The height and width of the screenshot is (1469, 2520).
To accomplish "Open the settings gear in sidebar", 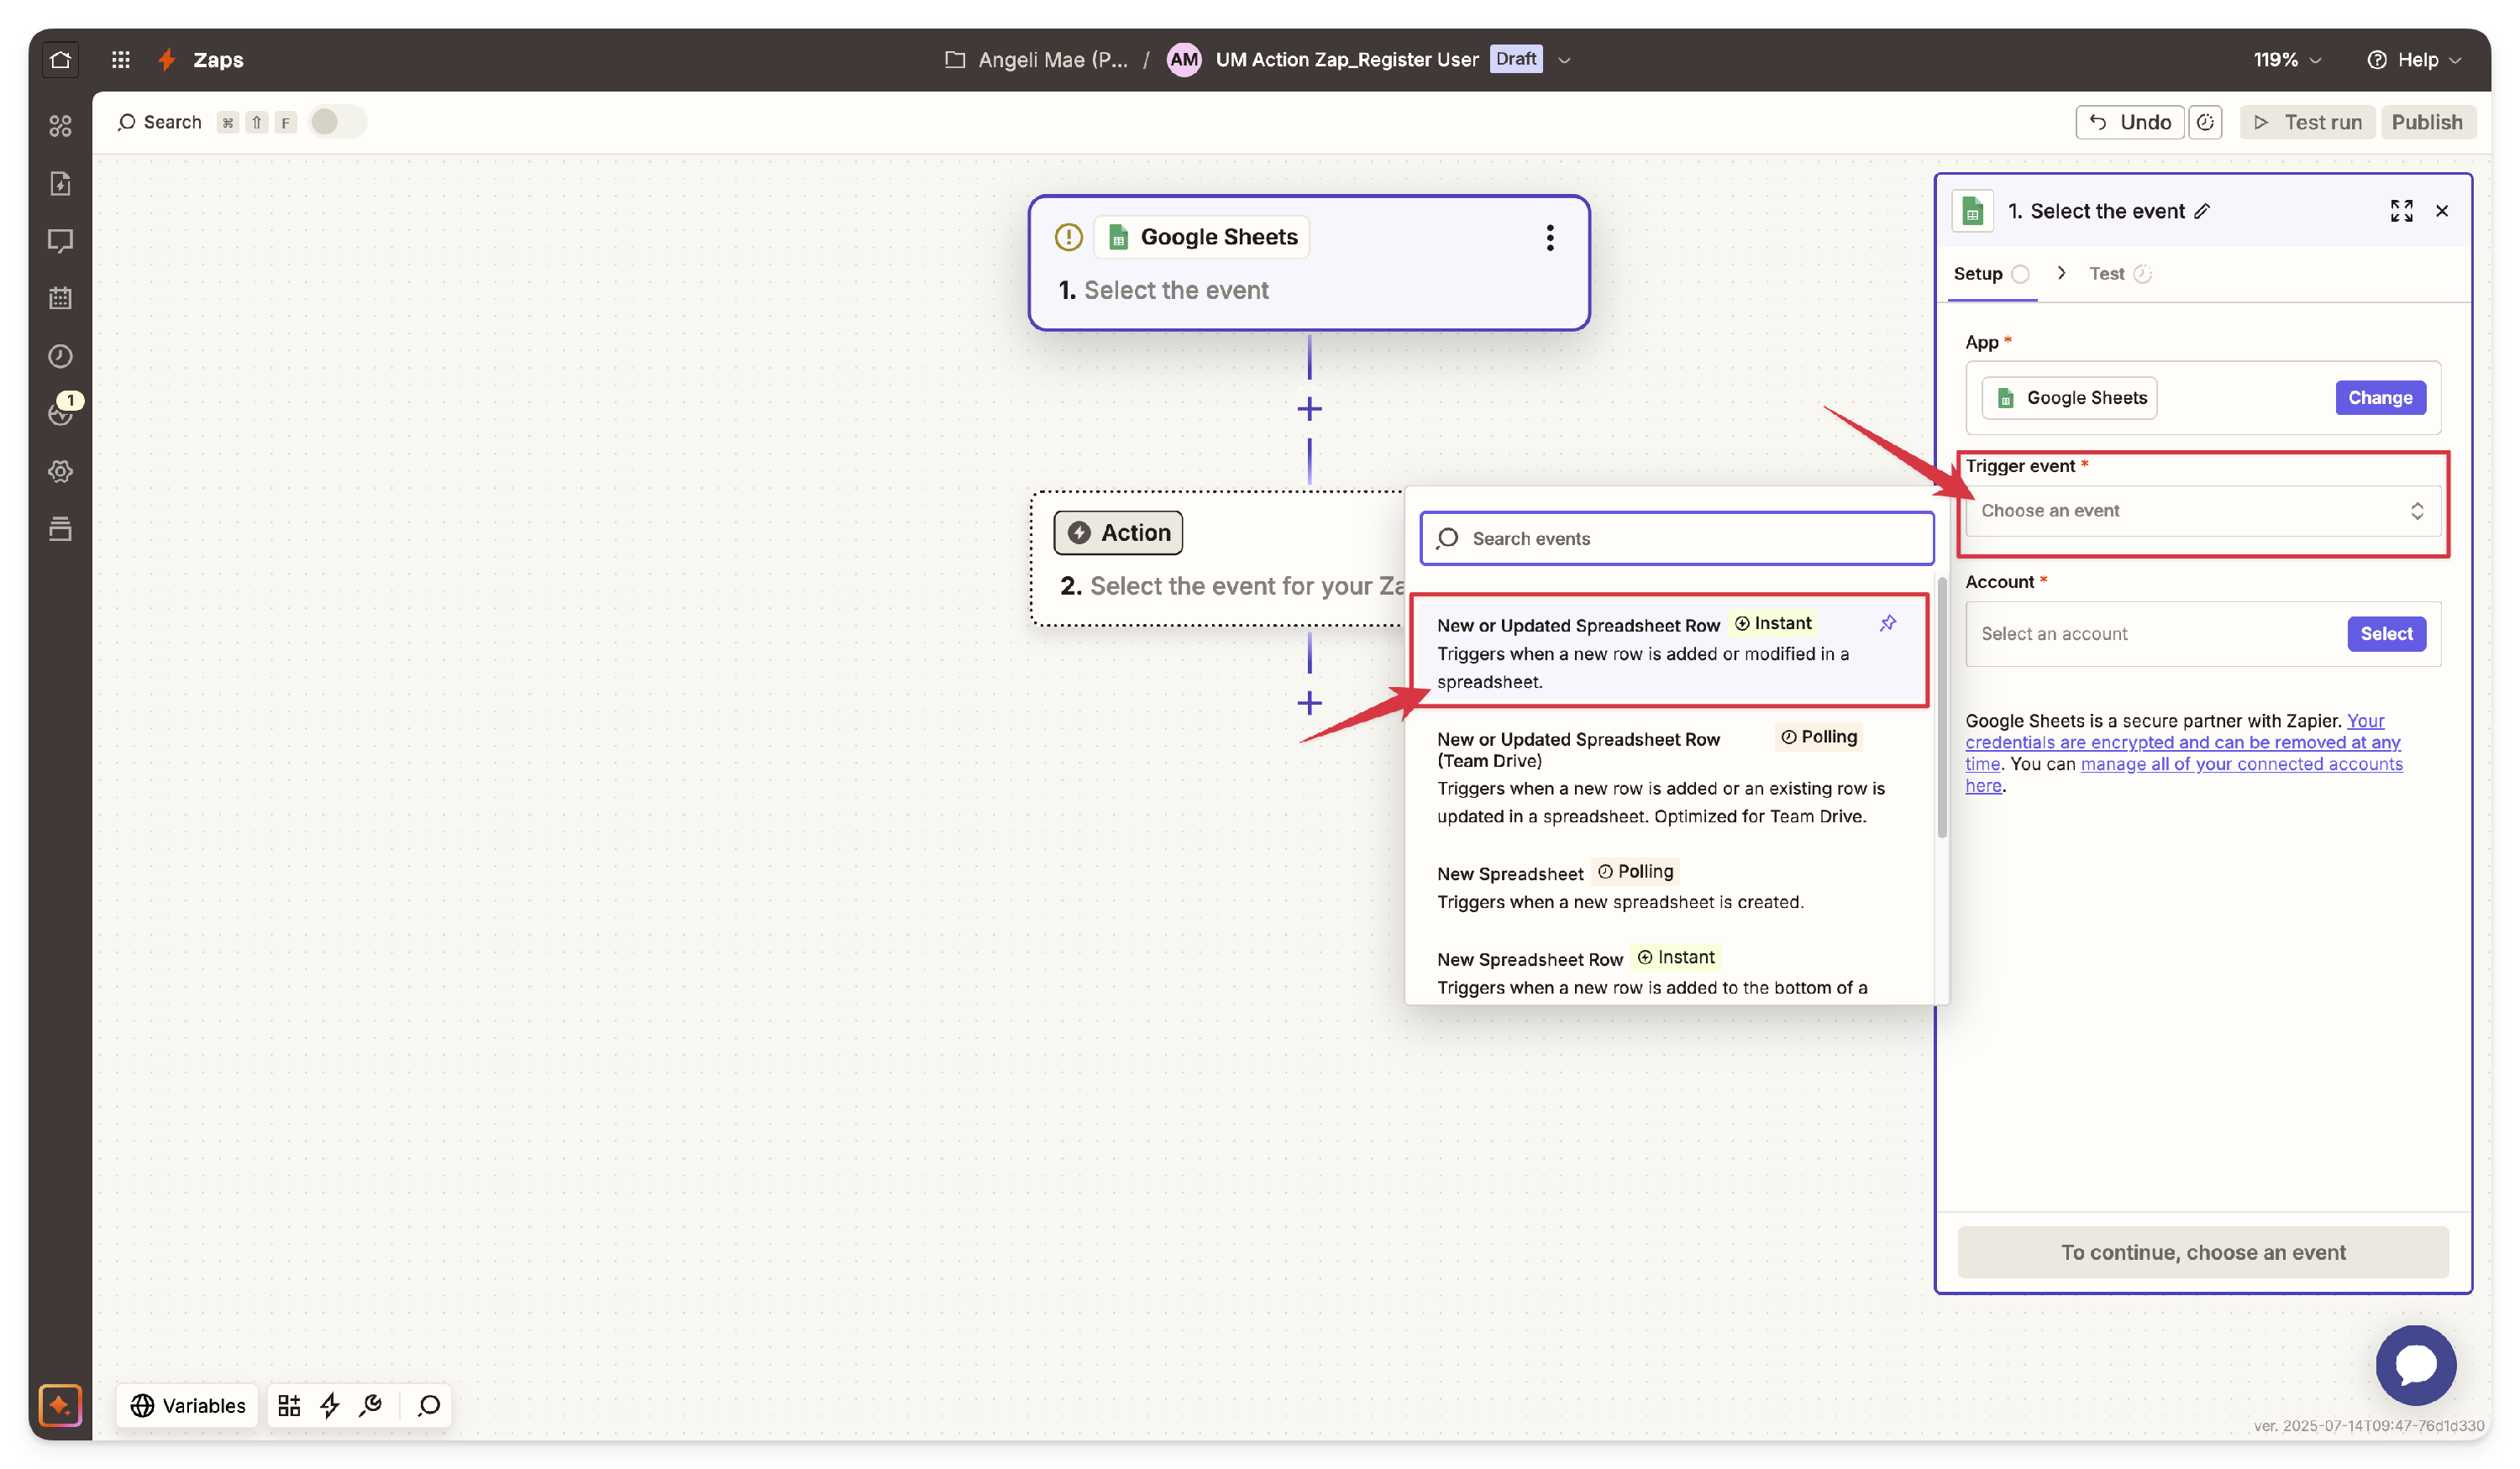I will point(60,471).
